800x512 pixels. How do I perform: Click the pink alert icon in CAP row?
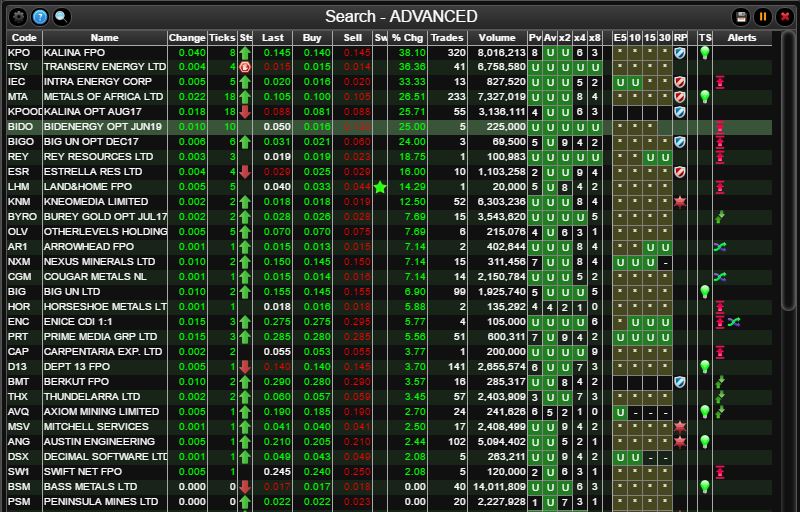point(720,352)
